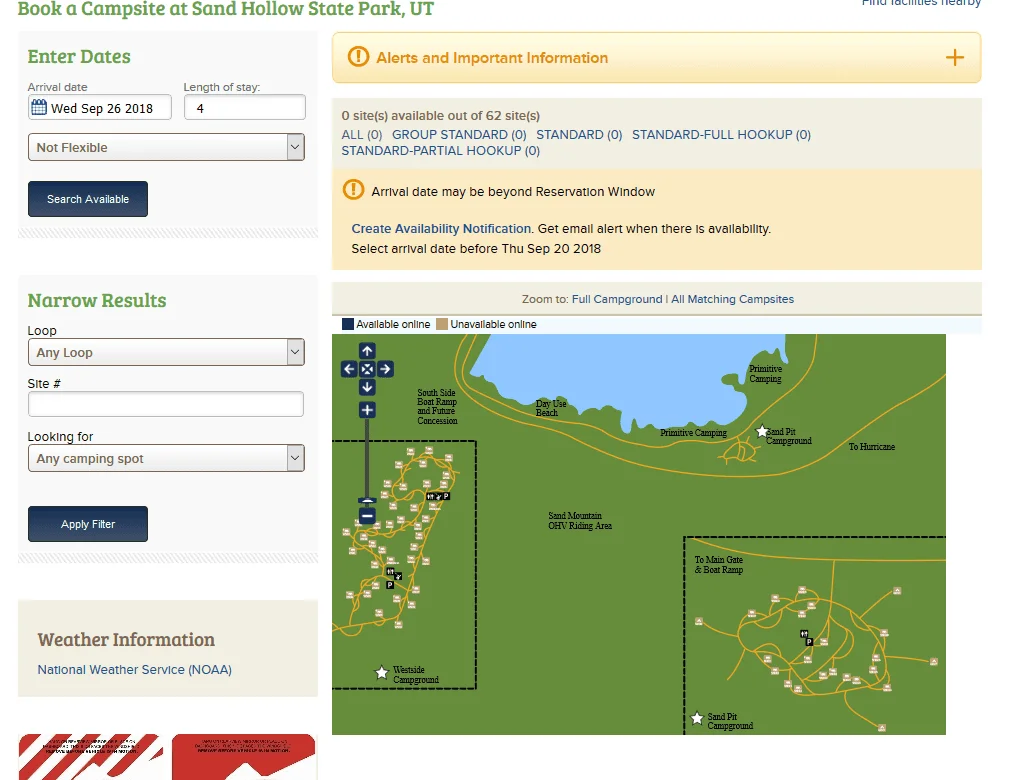Pan the map right with arrow
1019x780 pixels.
point(385,369)
